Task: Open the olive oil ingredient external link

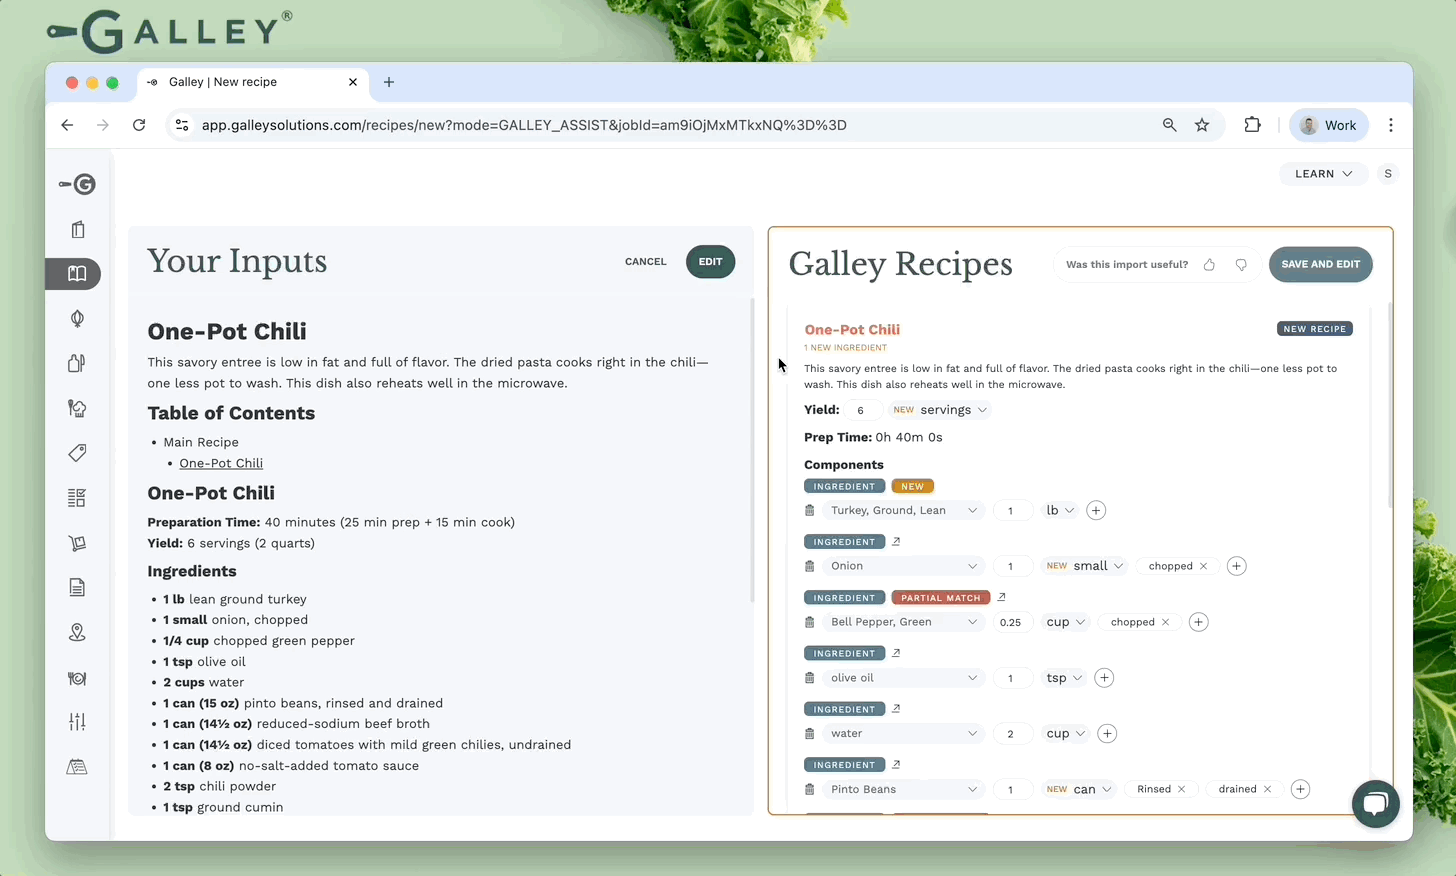Action: click(x=896, y=653)
